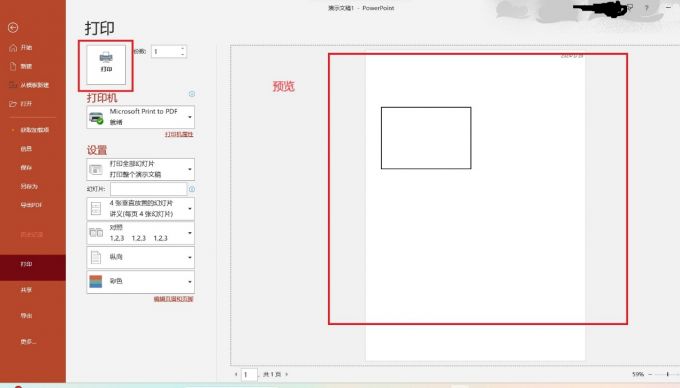680x388 pixels.
Task: Open the 4 张垂直放置的幻灯片 layout dropdown
Action: pos(141,209)
